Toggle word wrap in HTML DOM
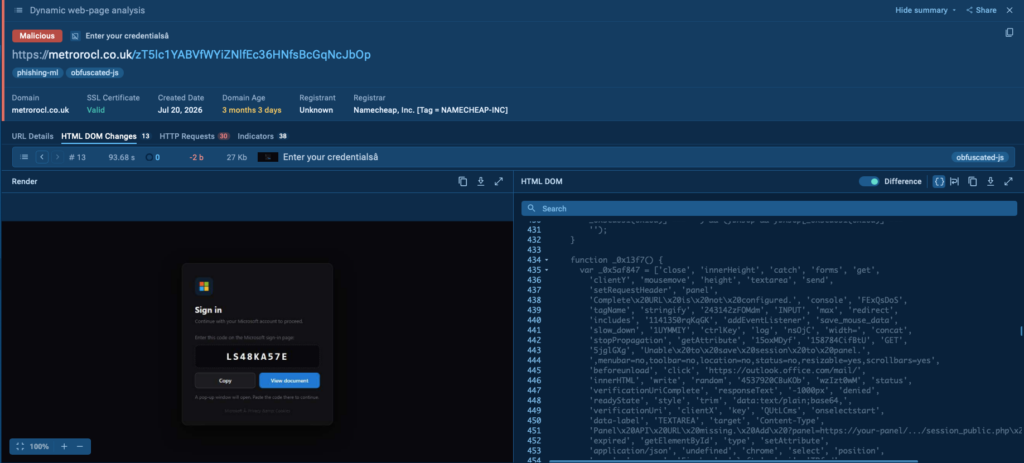The image size is (1024, 463). [954, 182]
